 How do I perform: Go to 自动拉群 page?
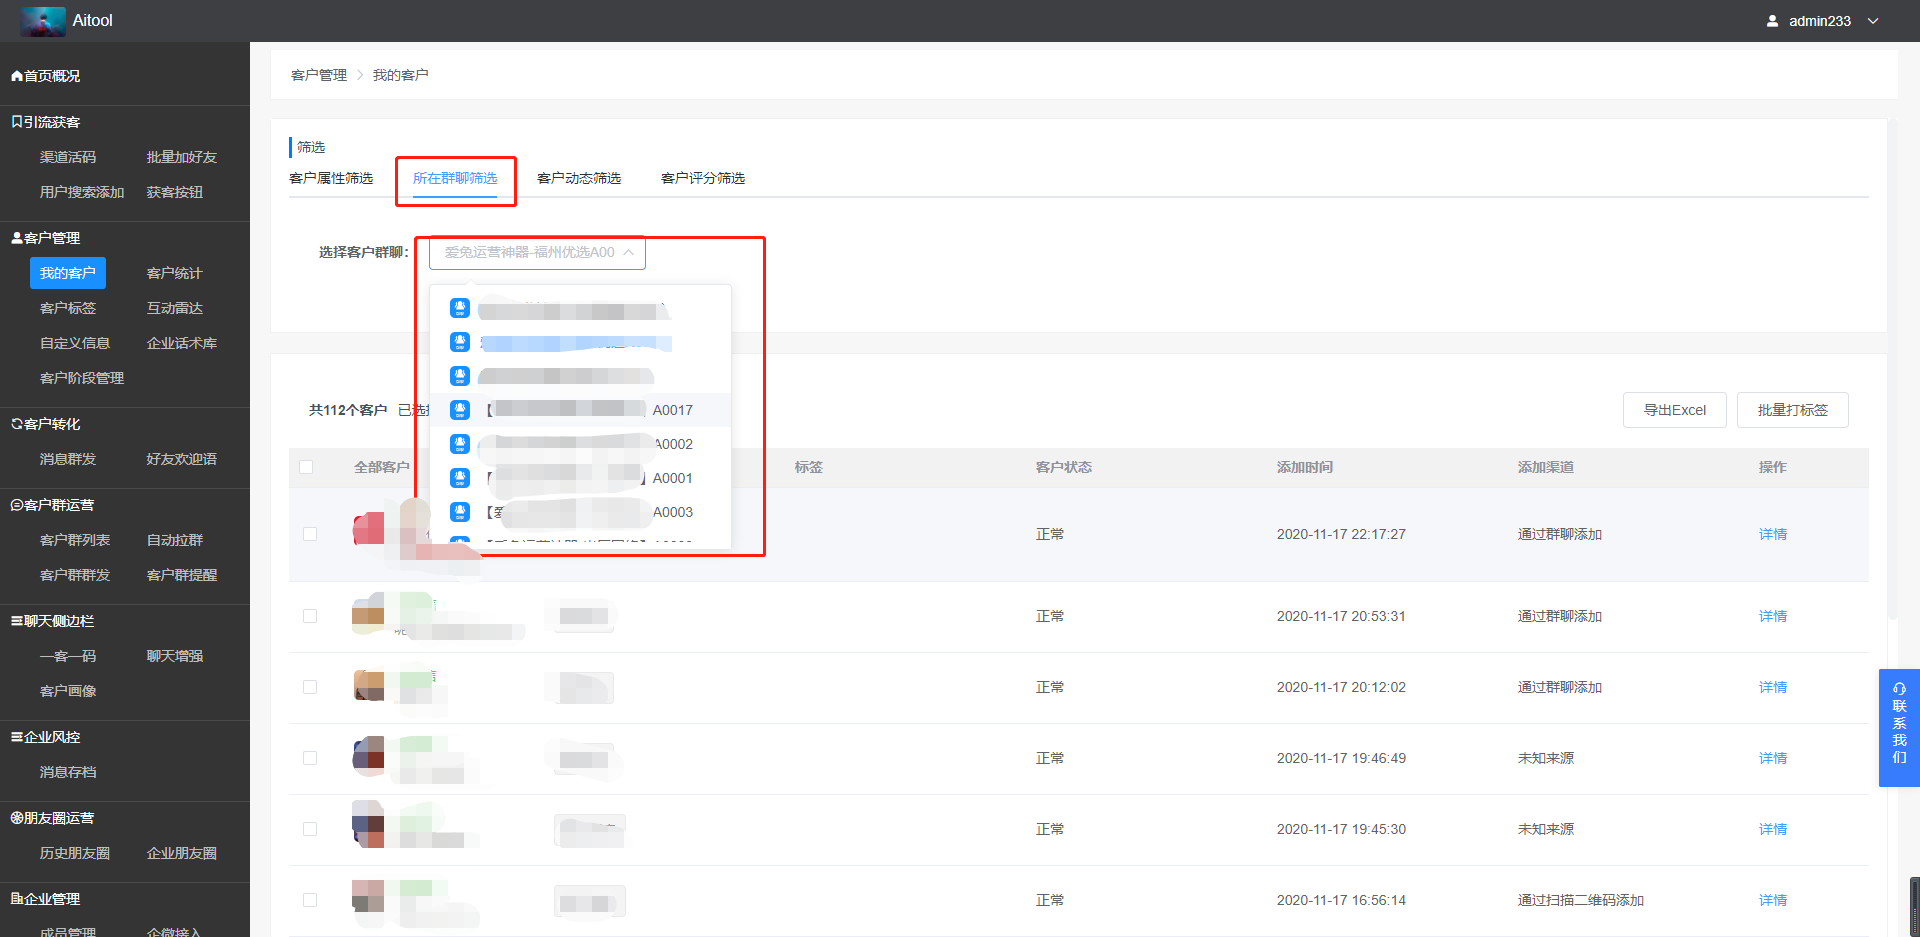coord(175,540)
